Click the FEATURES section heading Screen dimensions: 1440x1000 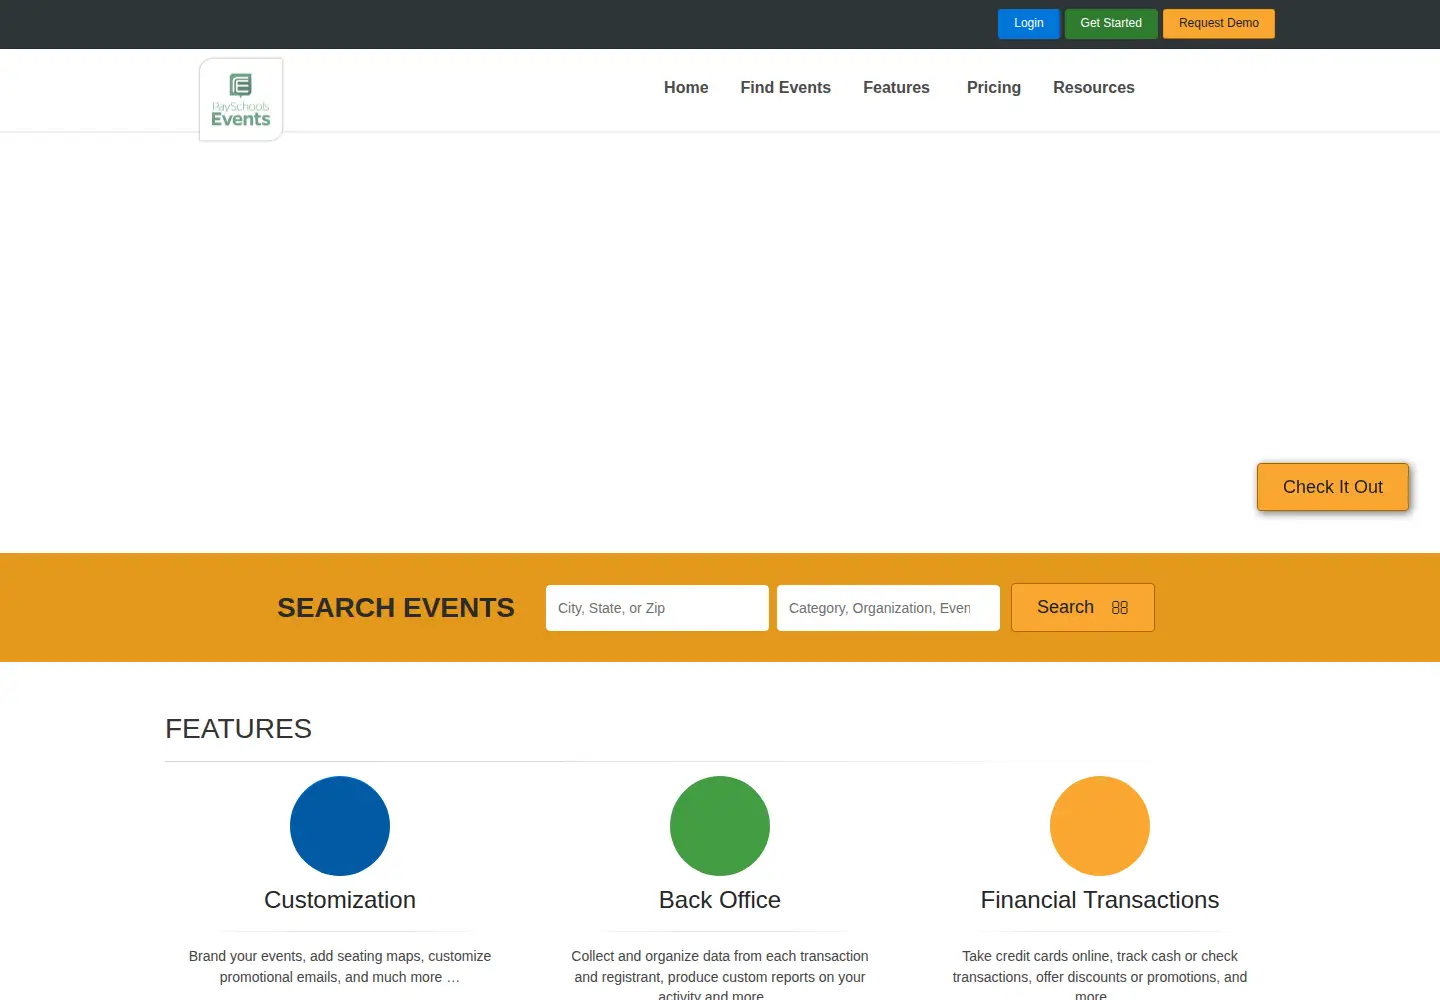(x=239, y=729)
